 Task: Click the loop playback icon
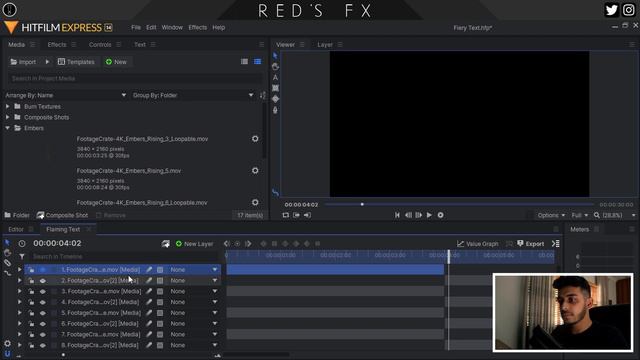tap(285, 215)
